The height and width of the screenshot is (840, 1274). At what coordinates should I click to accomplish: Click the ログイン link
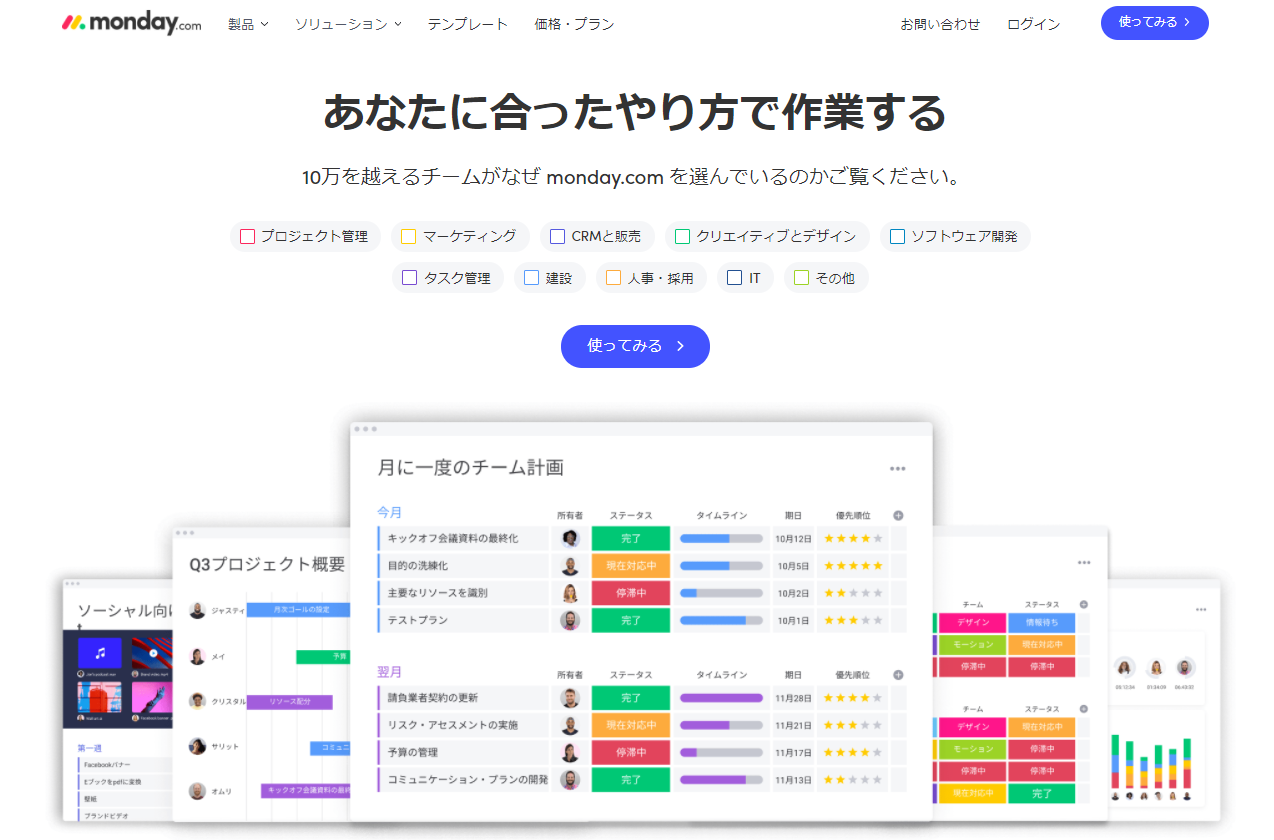[1033, 24]
